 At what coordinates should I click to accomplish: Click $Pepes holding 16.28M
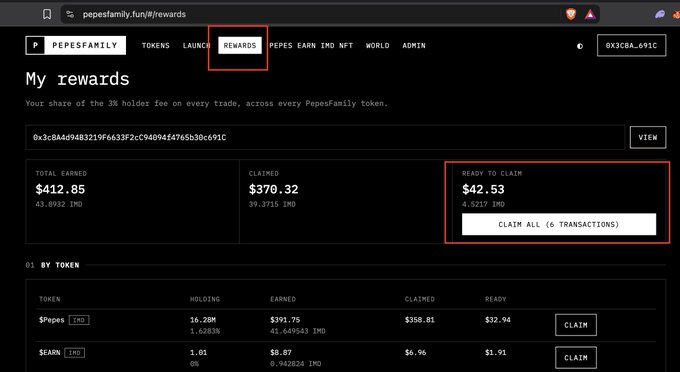203,320
